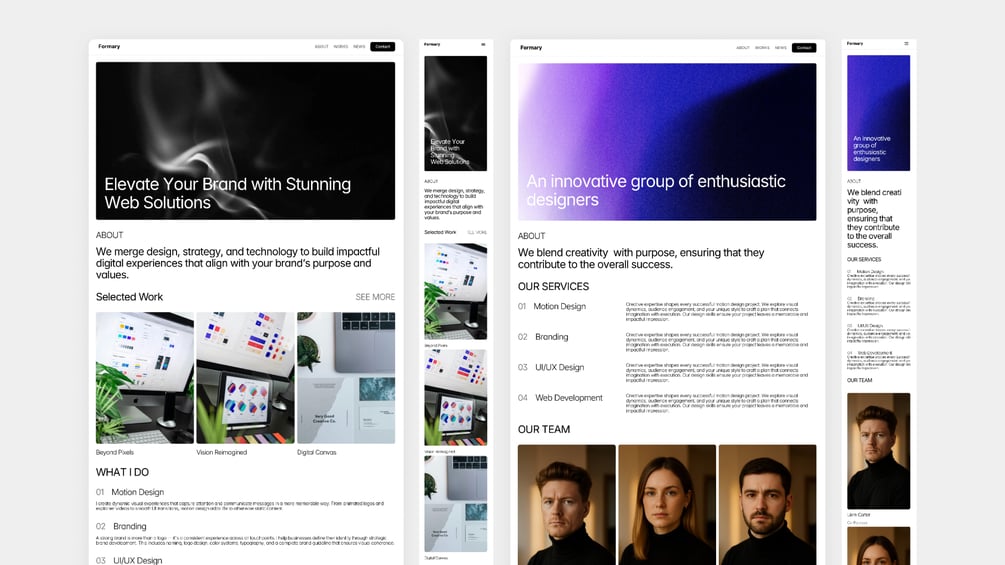Click the Formary logo on the purple-hero desktop page
The image size is (1005, 565).
click(531, 47)
